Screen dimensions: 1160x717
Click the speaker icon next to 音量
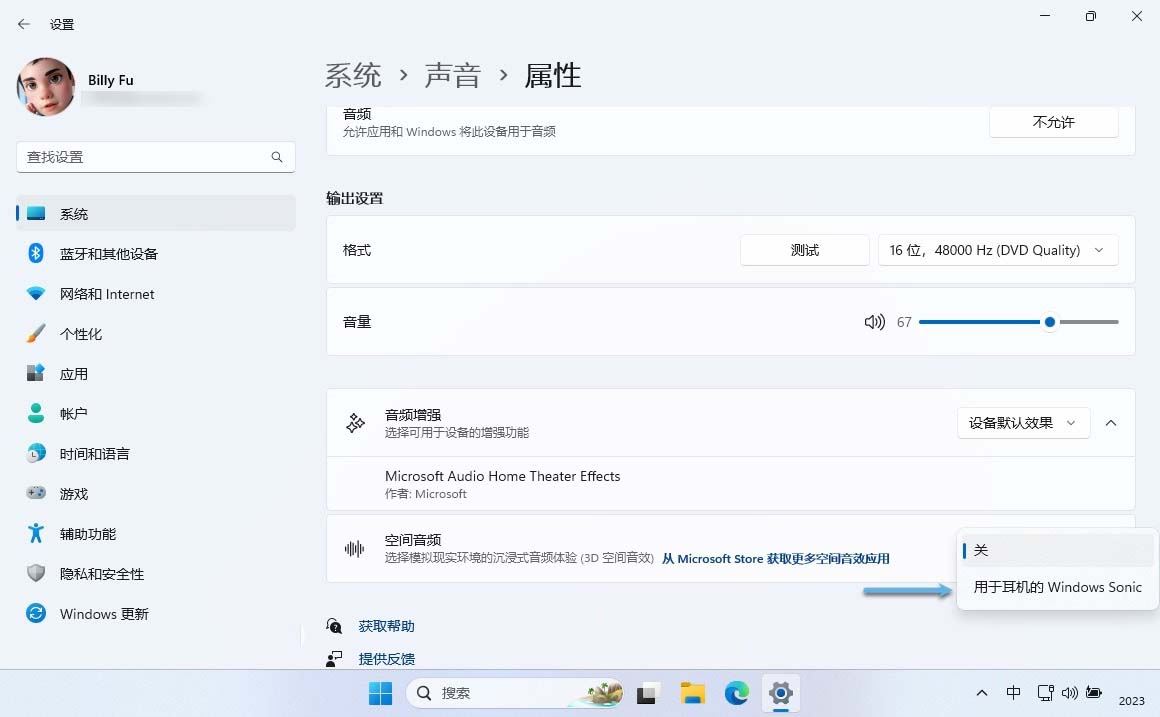874,322
